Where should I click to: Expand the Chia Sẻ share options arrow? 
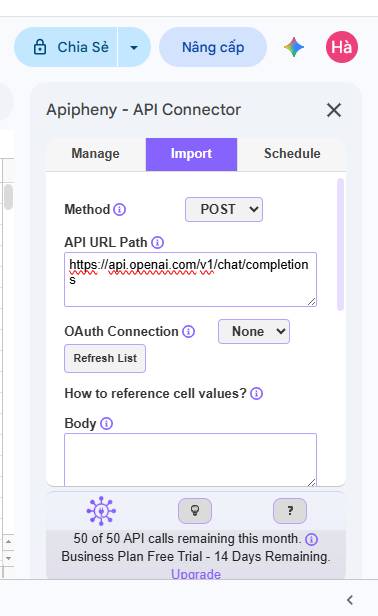134,48
